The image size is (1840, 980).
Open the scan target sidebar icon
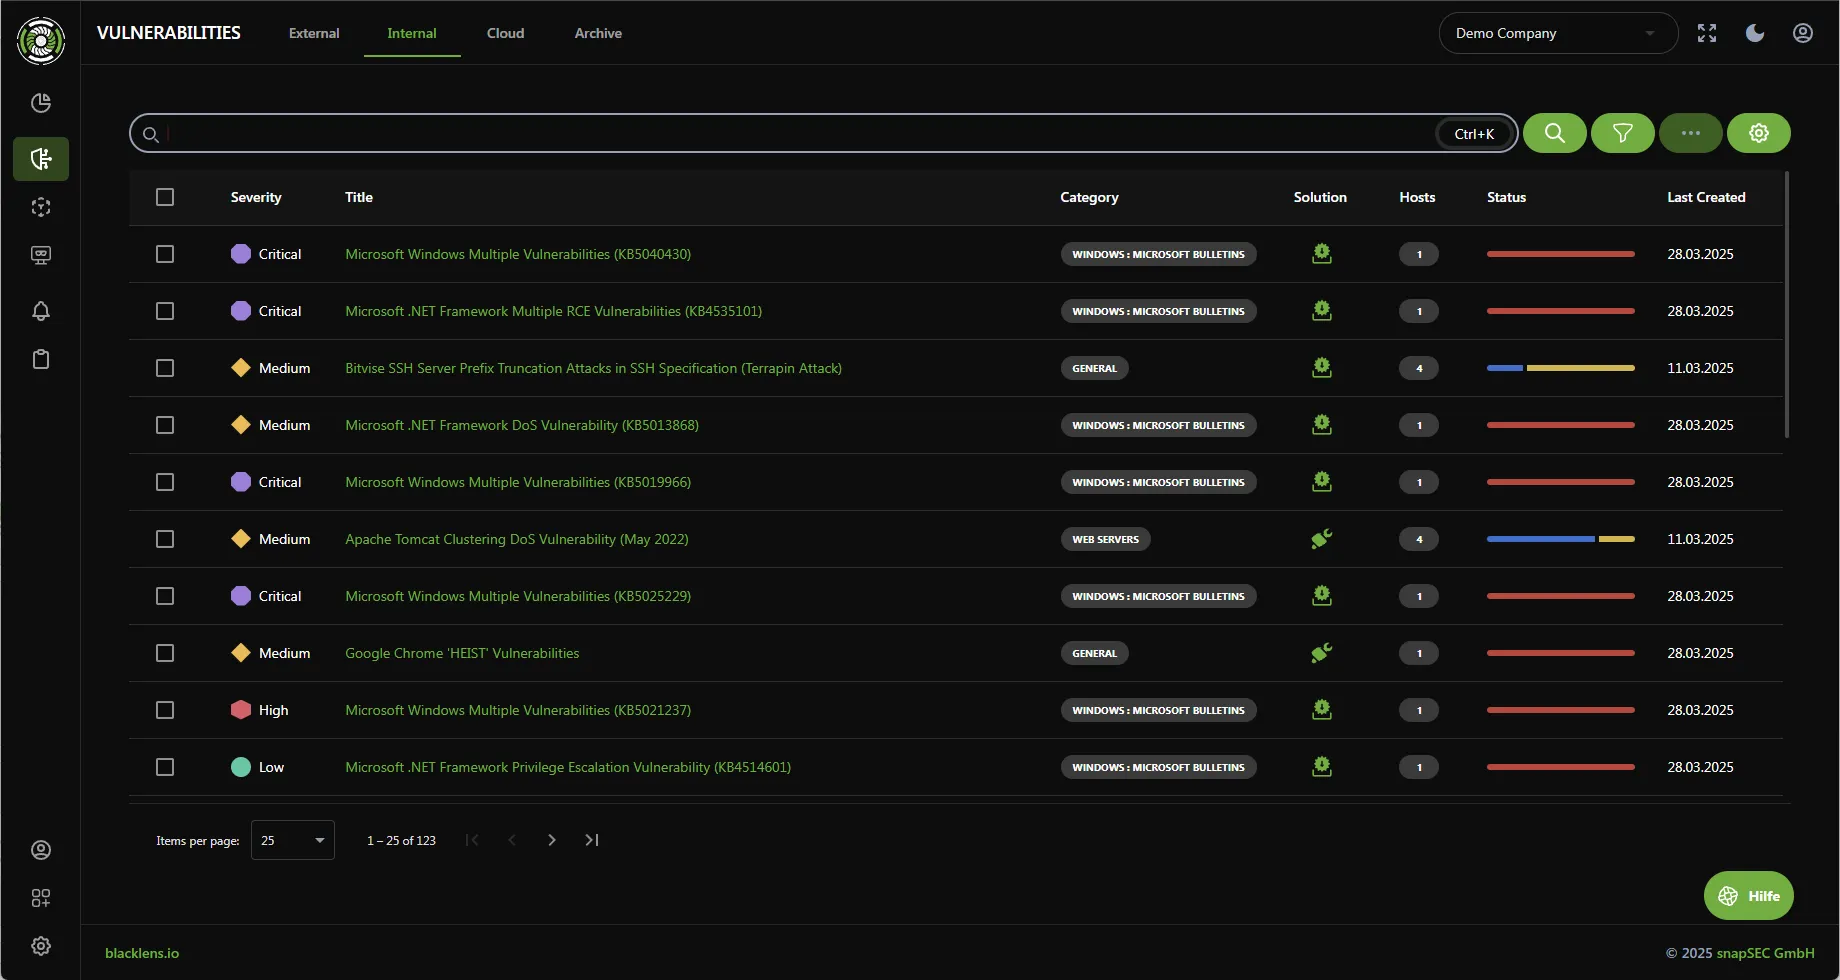tap(41, 207)
